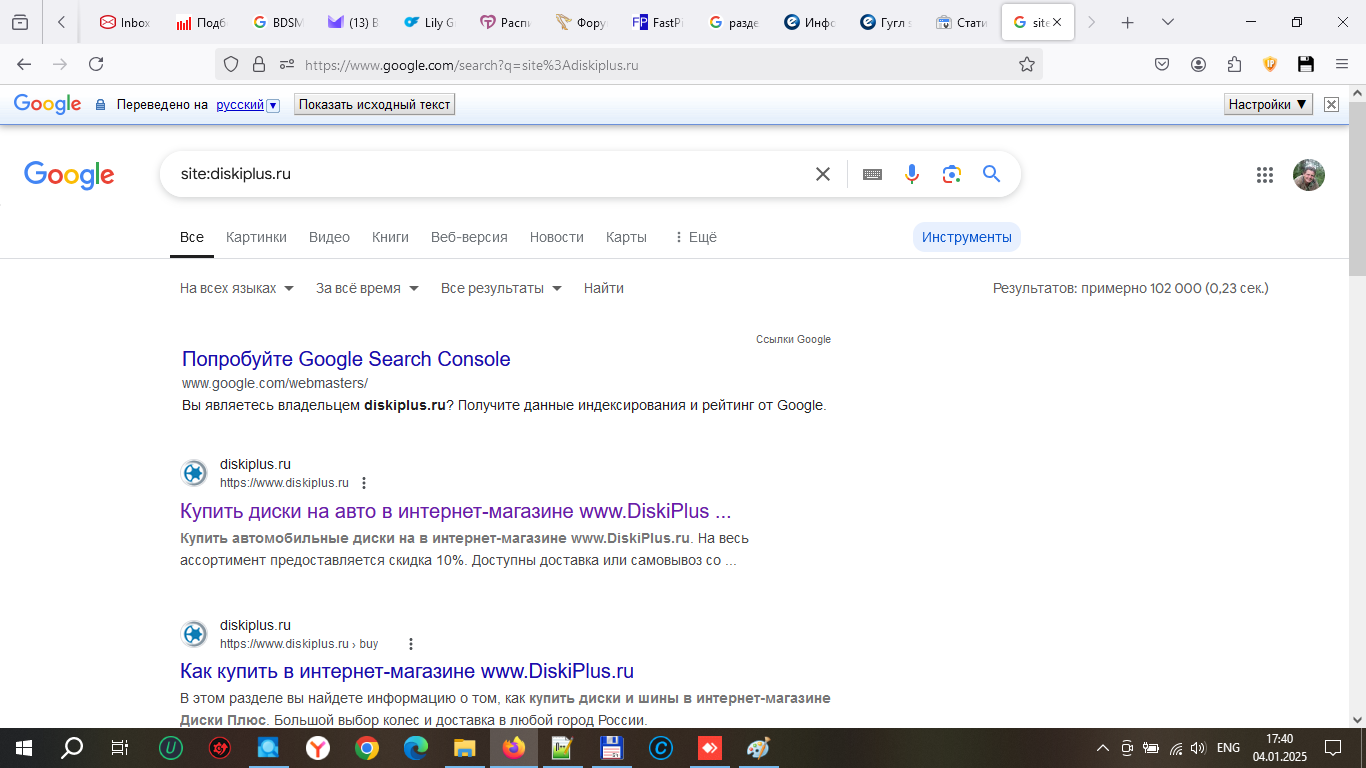1366x768 pixels.
Task: Open more options for diskiplus.ru homepage result
Action: click(364, 483)
